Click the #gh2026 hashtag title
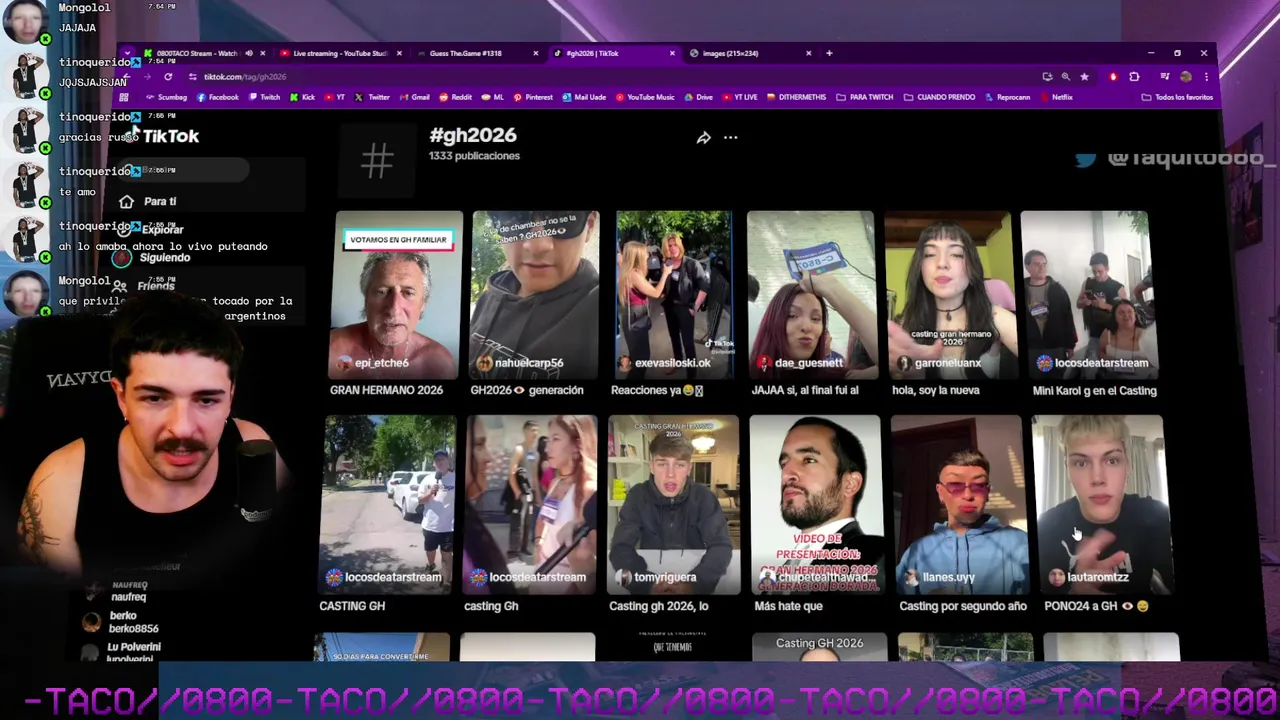Screen dimensions: 1280x720 click(x=473, y=135)
